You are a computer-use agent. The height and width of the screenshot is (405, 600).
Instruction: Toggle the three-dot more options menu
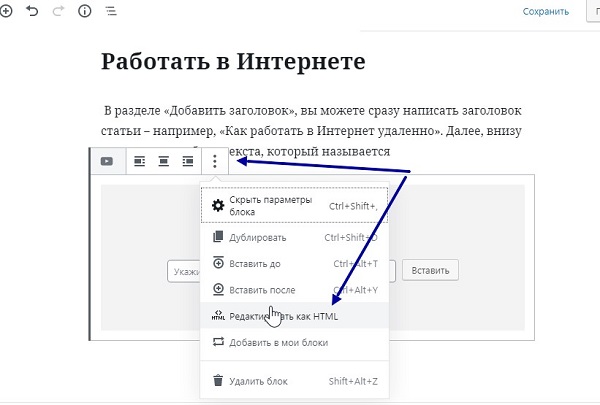click(x=215, y=161)
